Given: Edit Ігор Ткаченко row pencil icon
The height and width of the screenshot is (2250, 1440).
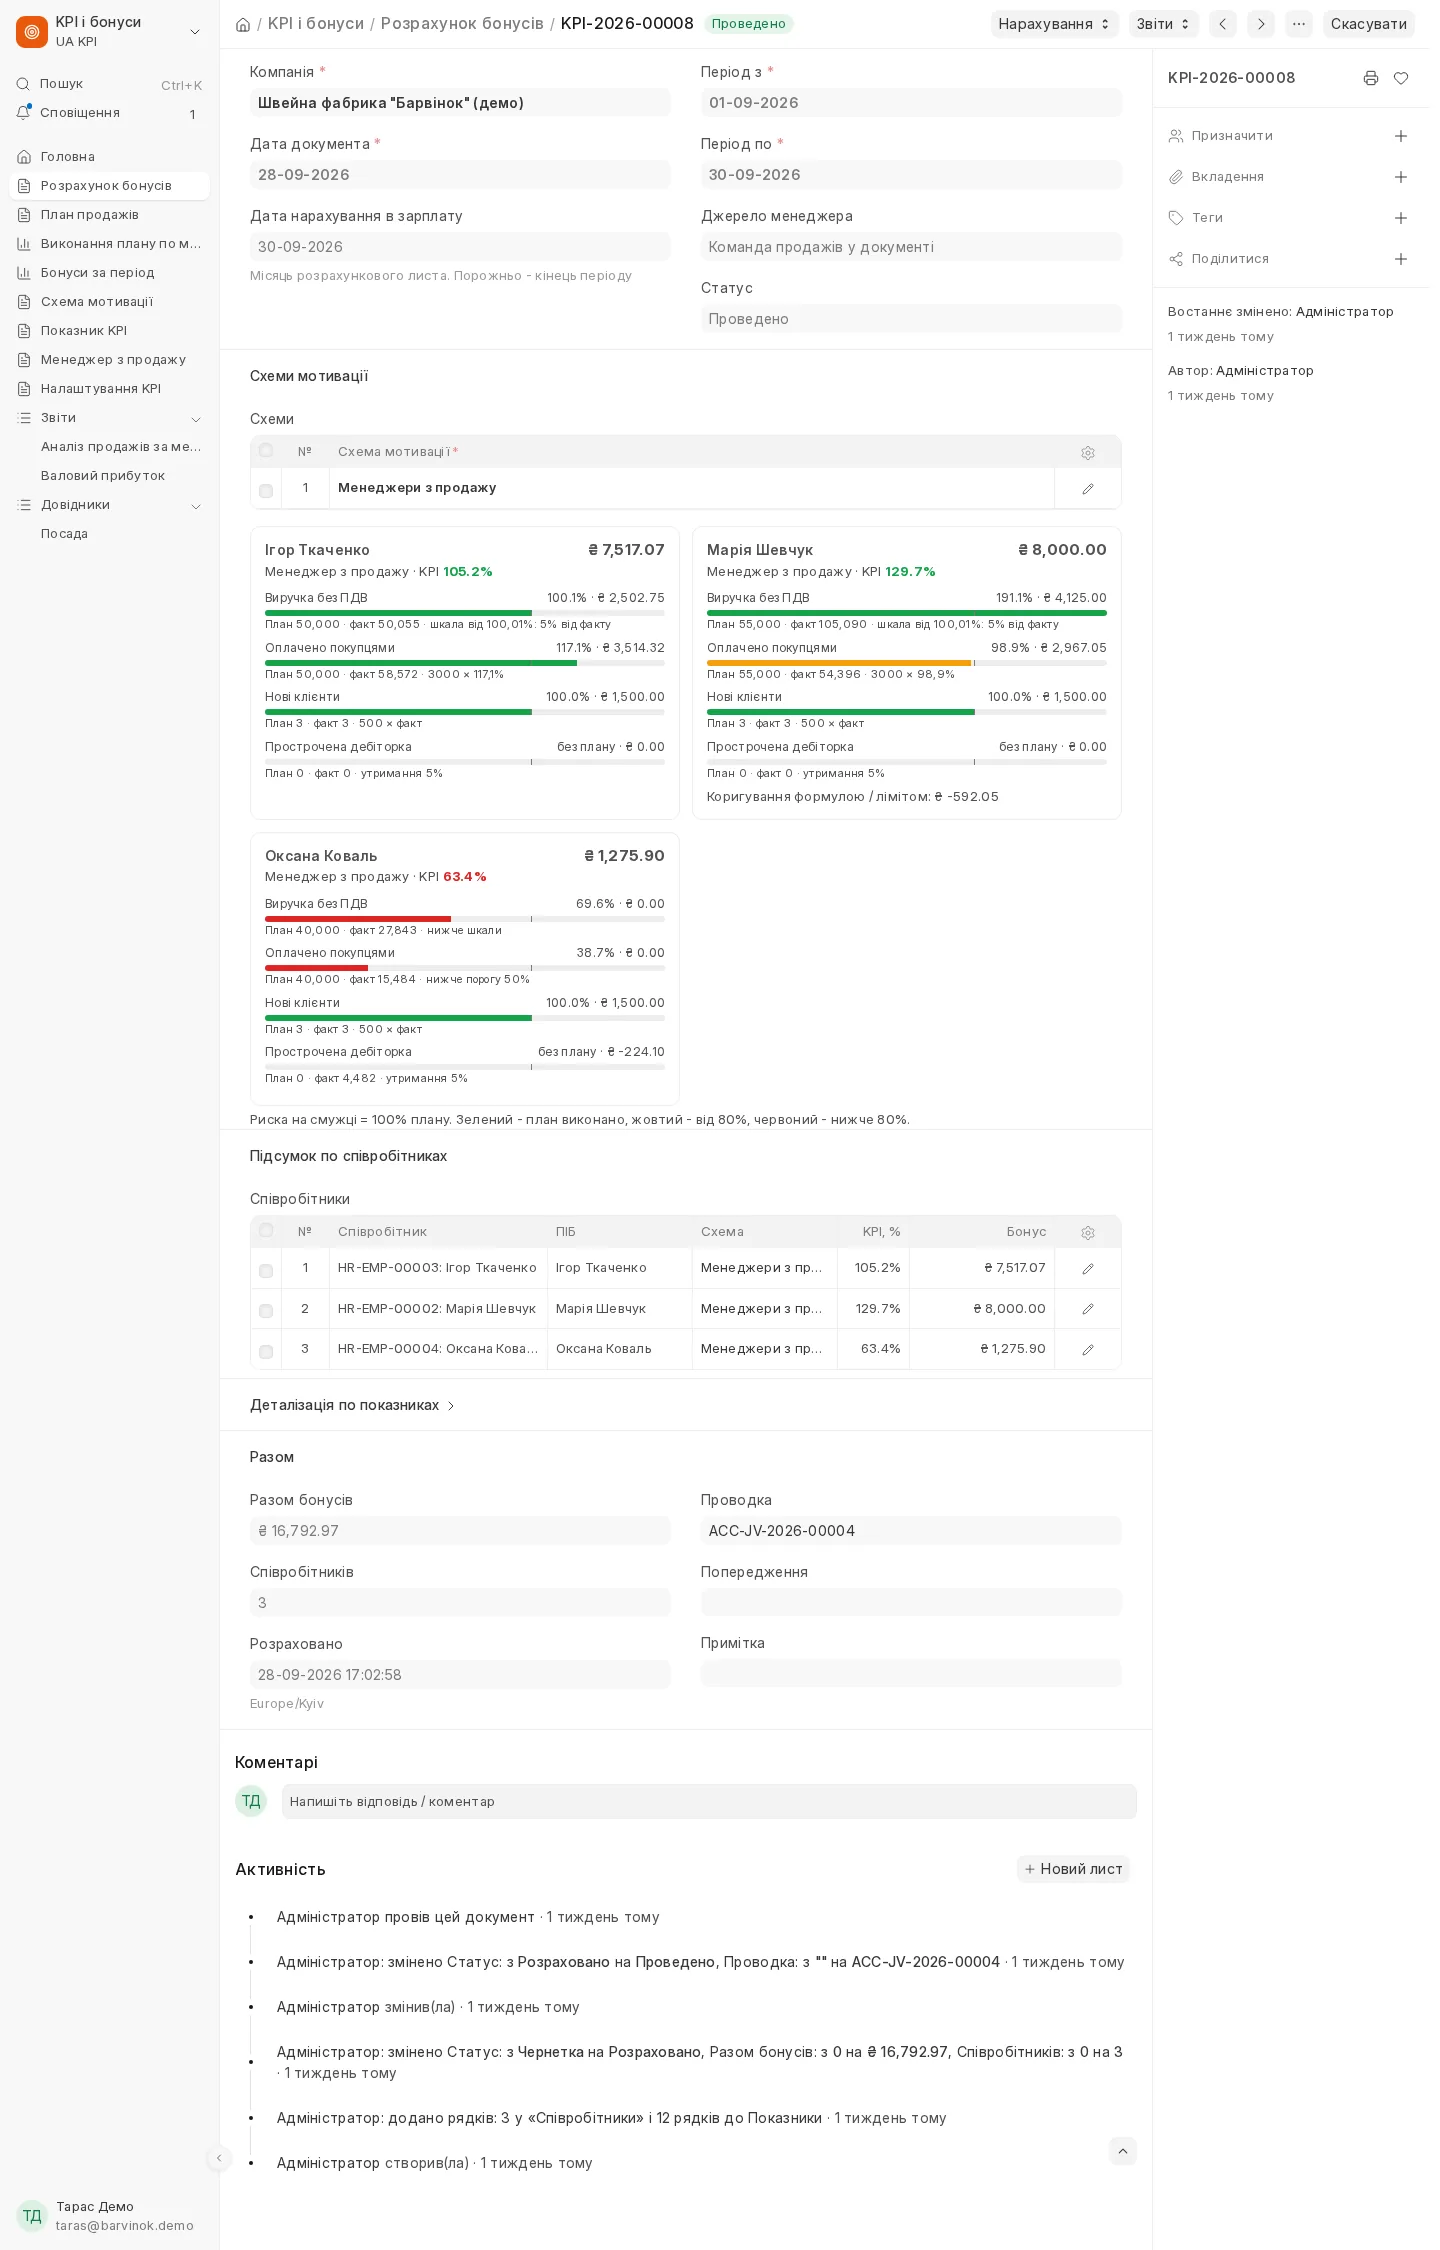Looking at the screenshot, I should point(1088,1269).
